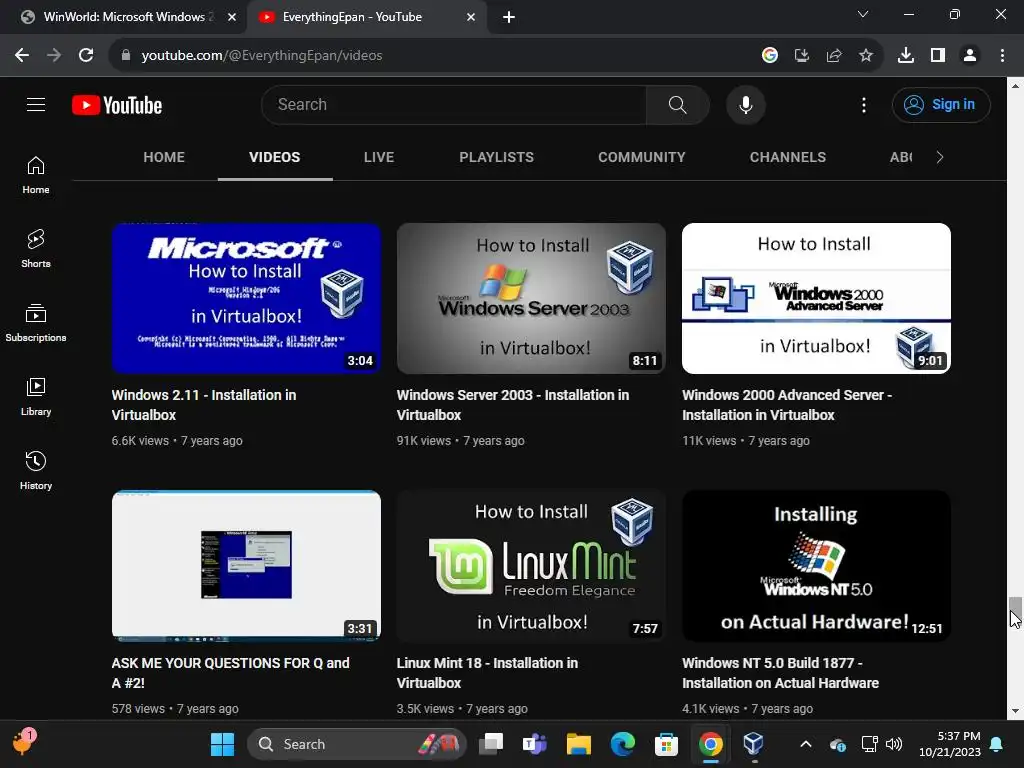Click title 'Windows 2.11 - Installation in Virtualbox'
Viewport: 1024px width, 768px height.
(x=204, y=405)
